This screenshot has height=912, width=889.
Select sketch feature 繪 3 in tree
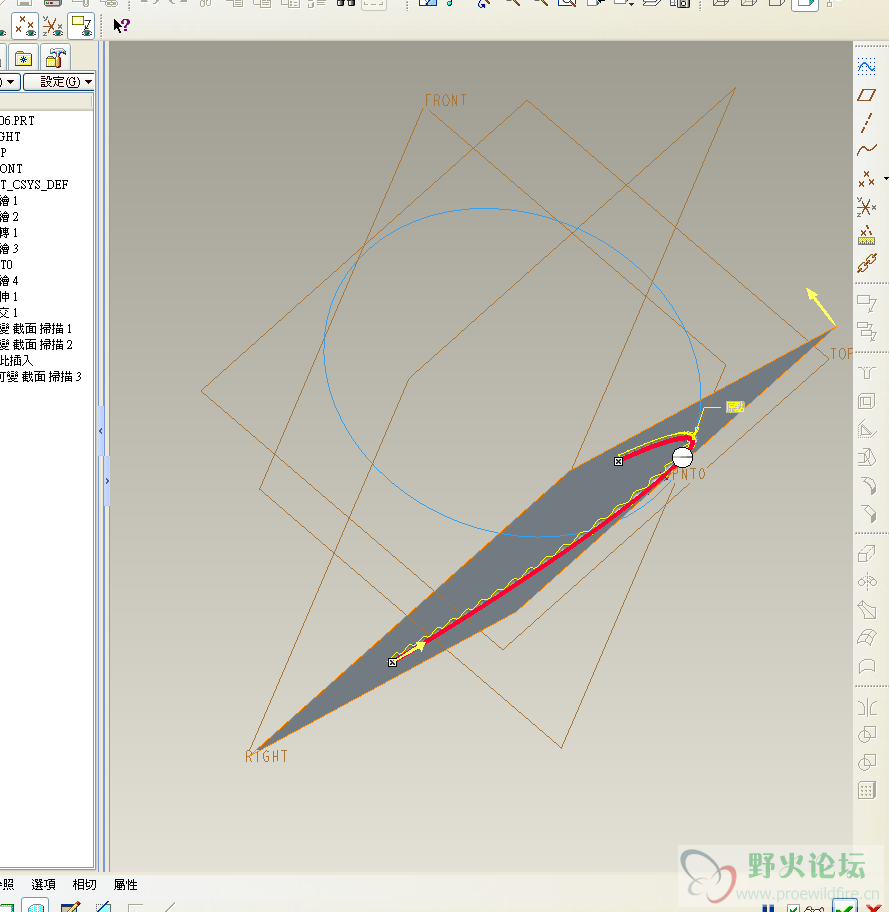coord(9,249)
